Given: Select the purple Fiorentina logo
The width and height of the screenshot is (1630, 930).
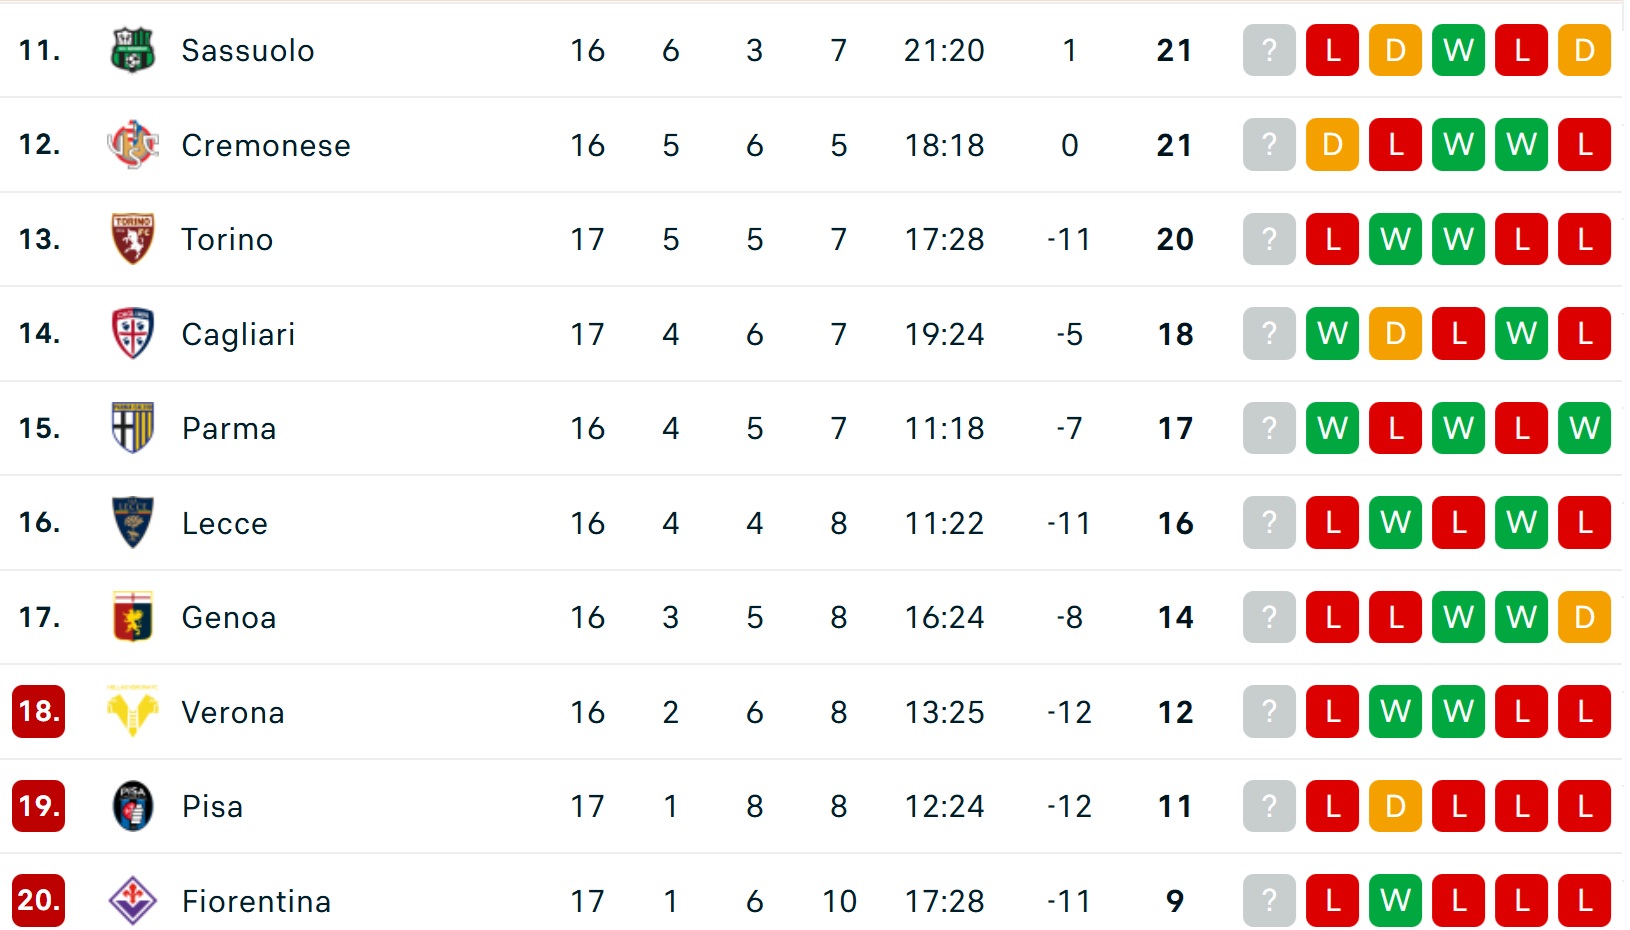Looking at the screenshot, I should [132, 901].
